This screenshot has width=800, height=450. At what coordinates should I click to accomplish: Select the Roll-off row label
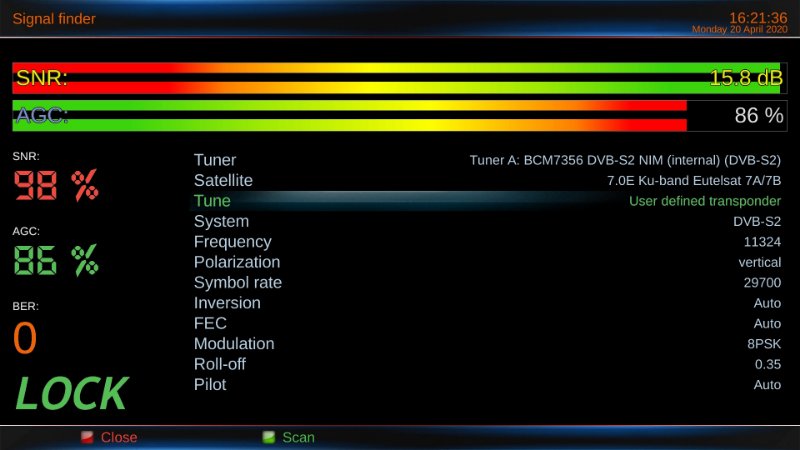click(x=220, y=364)
